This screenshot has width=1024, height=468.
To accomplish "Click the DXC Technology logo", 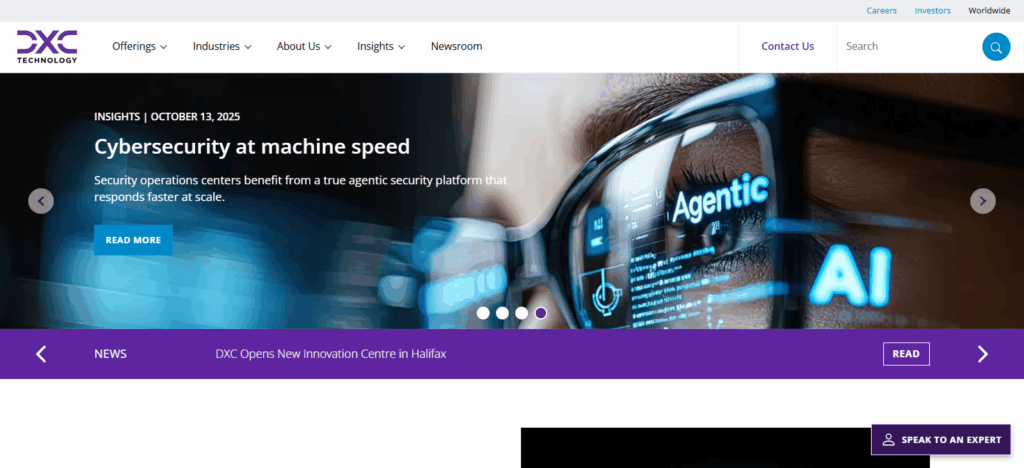I will coord(47,46).
